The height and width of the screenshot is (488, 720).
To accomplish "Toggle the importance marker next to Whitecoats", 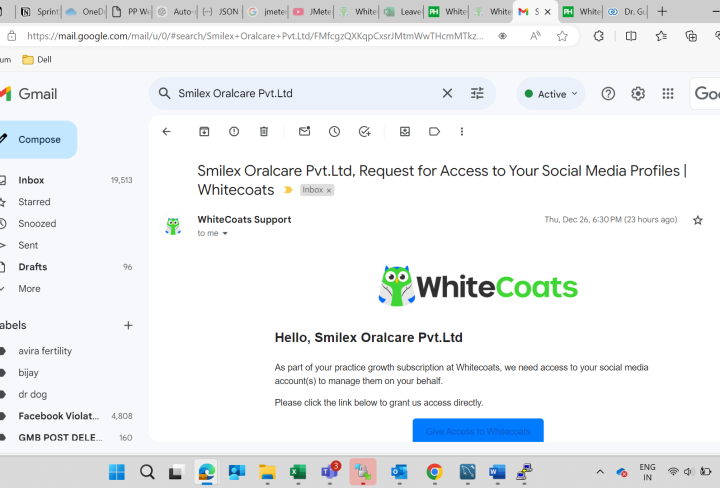I will [x=288, y=190].
